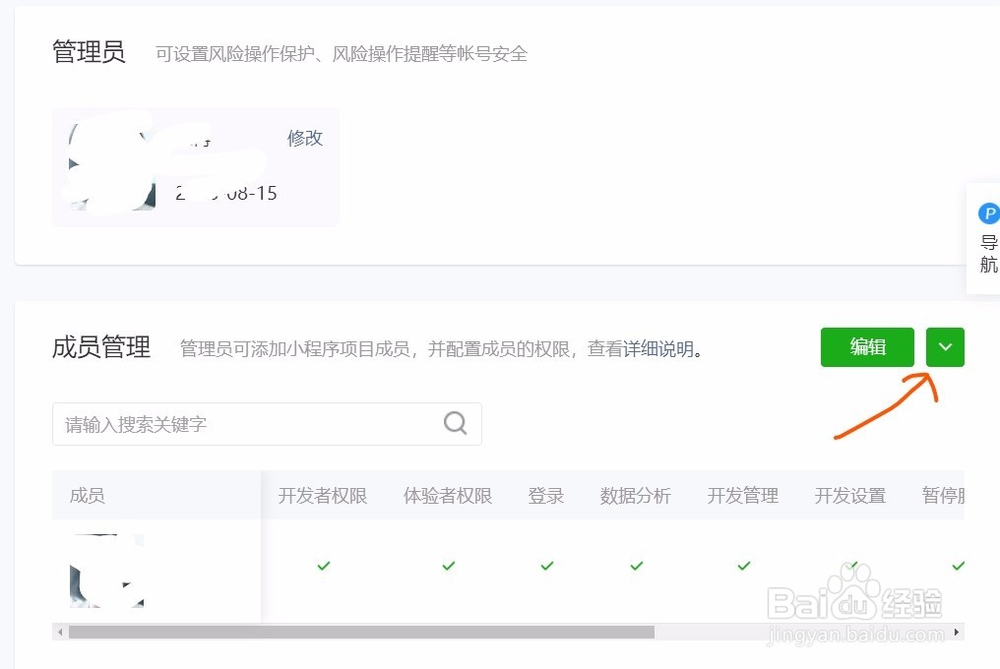1000x669 pixels.
Task: Click the scrollbar left arrow
Action: pos(60,632)
